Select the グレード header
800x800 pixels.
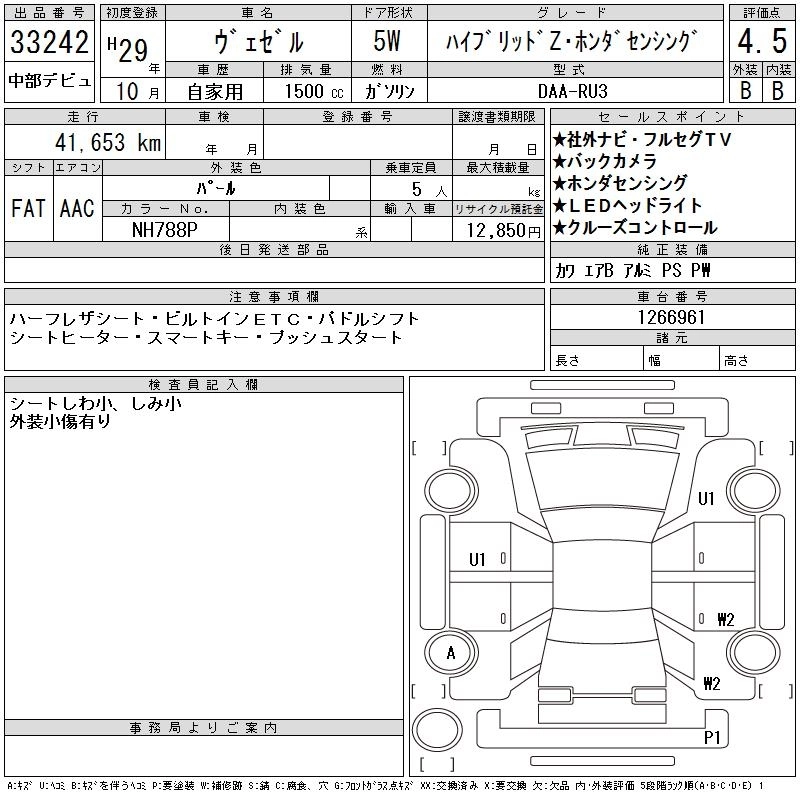576,13
